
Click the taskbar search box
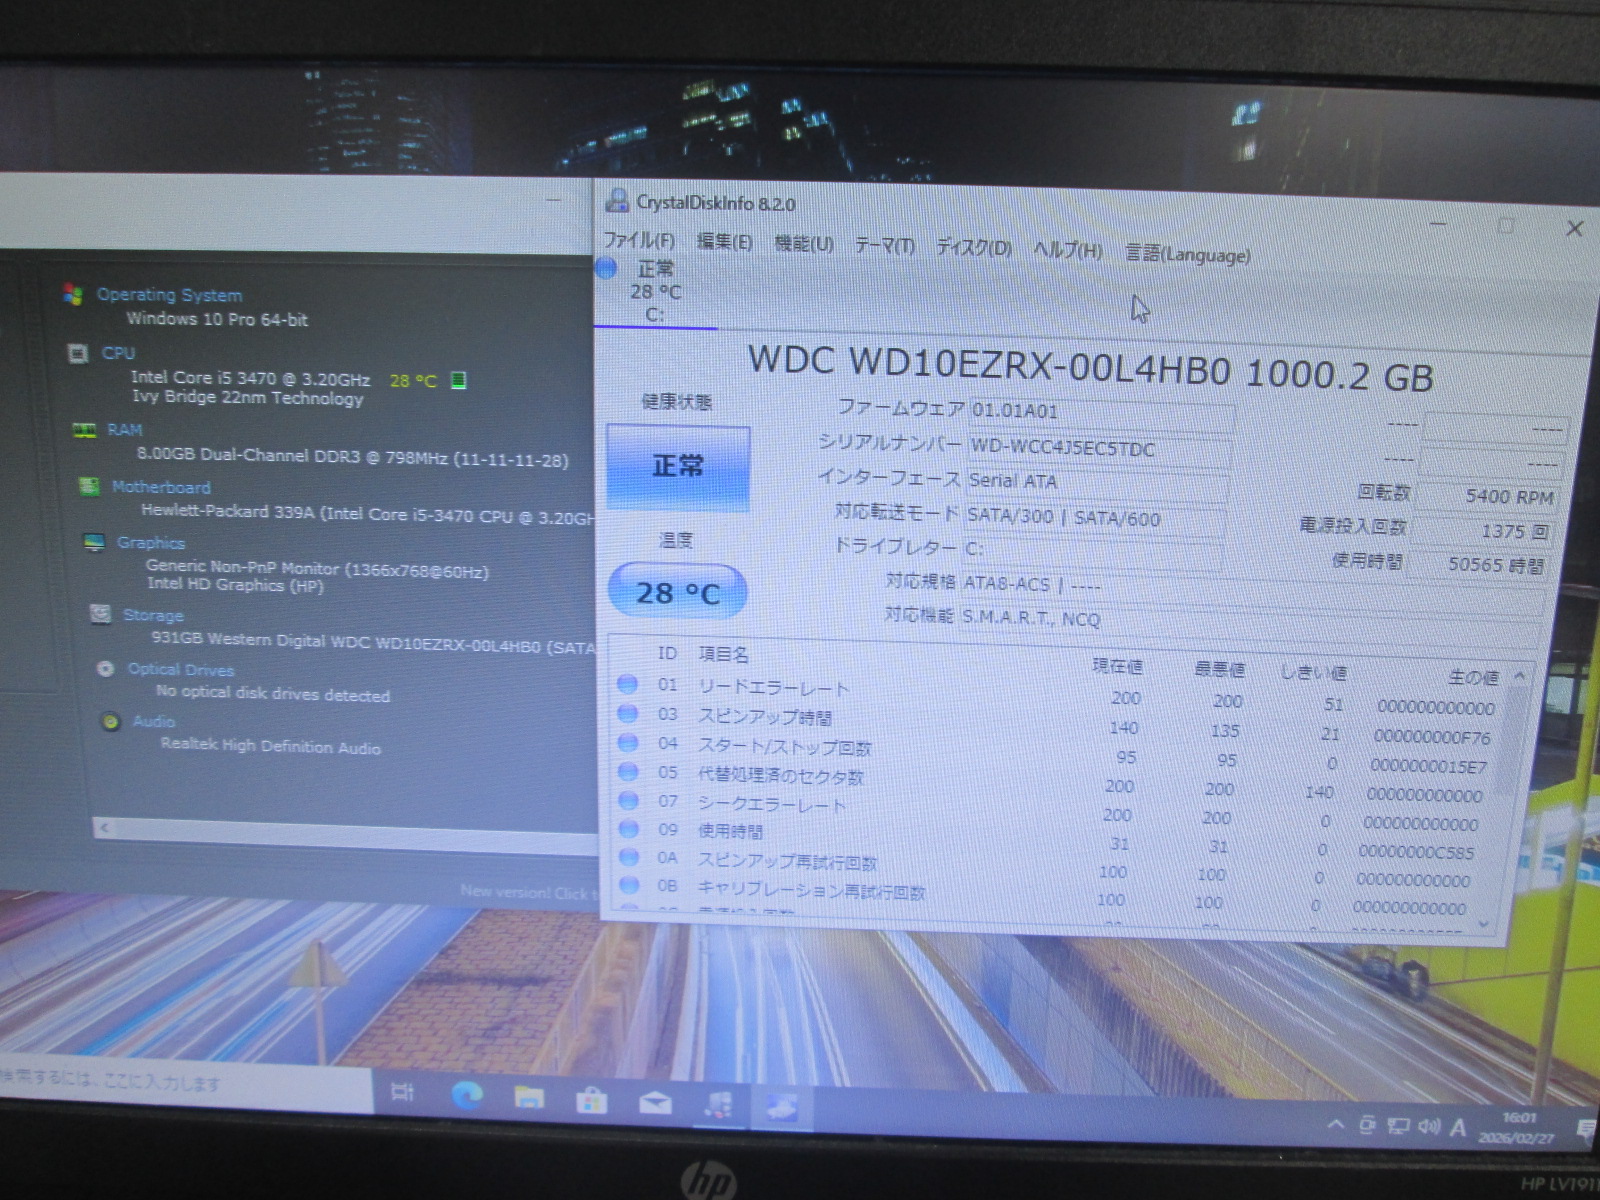click(180, 1082)
